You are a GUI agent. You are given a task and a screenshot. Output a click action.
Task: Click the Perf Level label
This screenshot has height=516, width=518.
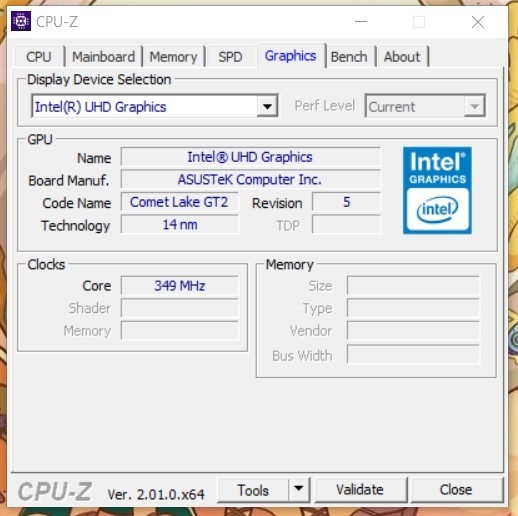[x=325, y=106]
